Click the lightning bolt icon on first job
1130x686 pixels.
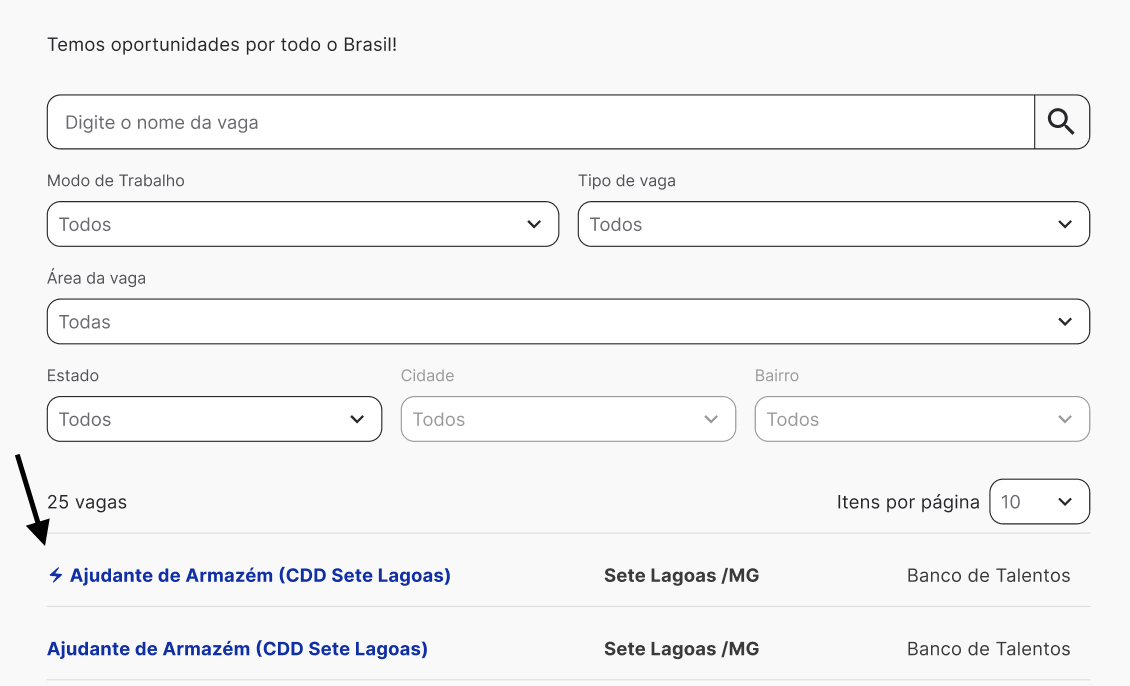(x=56, y=575)
